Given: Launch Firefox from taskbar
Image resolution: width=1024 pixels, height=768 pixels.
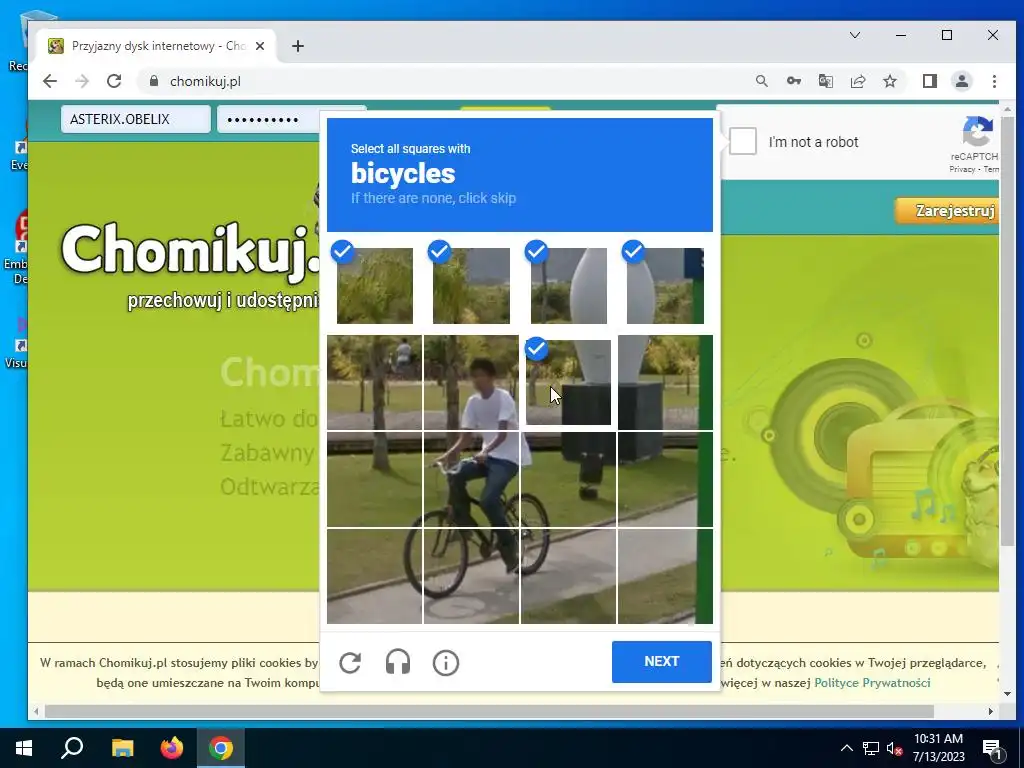Looking at the screenshot, I should (172, 748).
